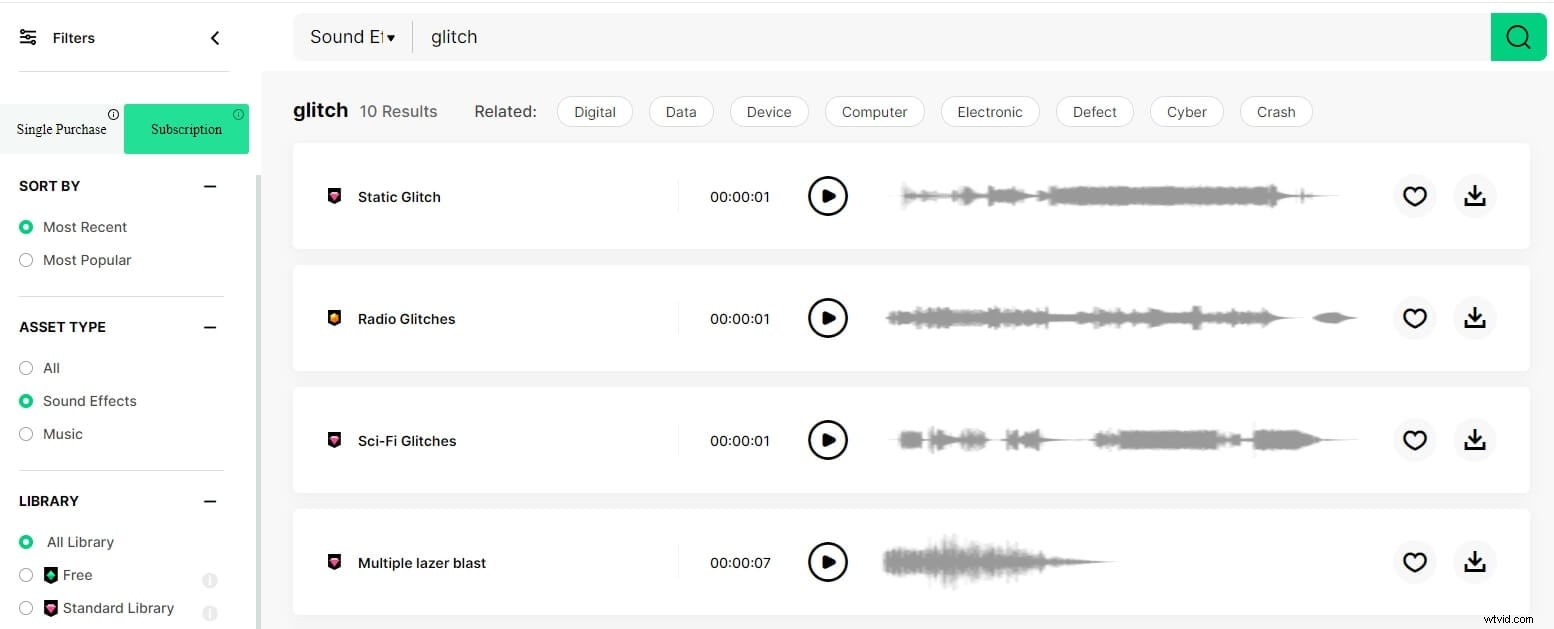Select the Most Popular sort option
The image size is (1554, 629).
coord(26,260)
